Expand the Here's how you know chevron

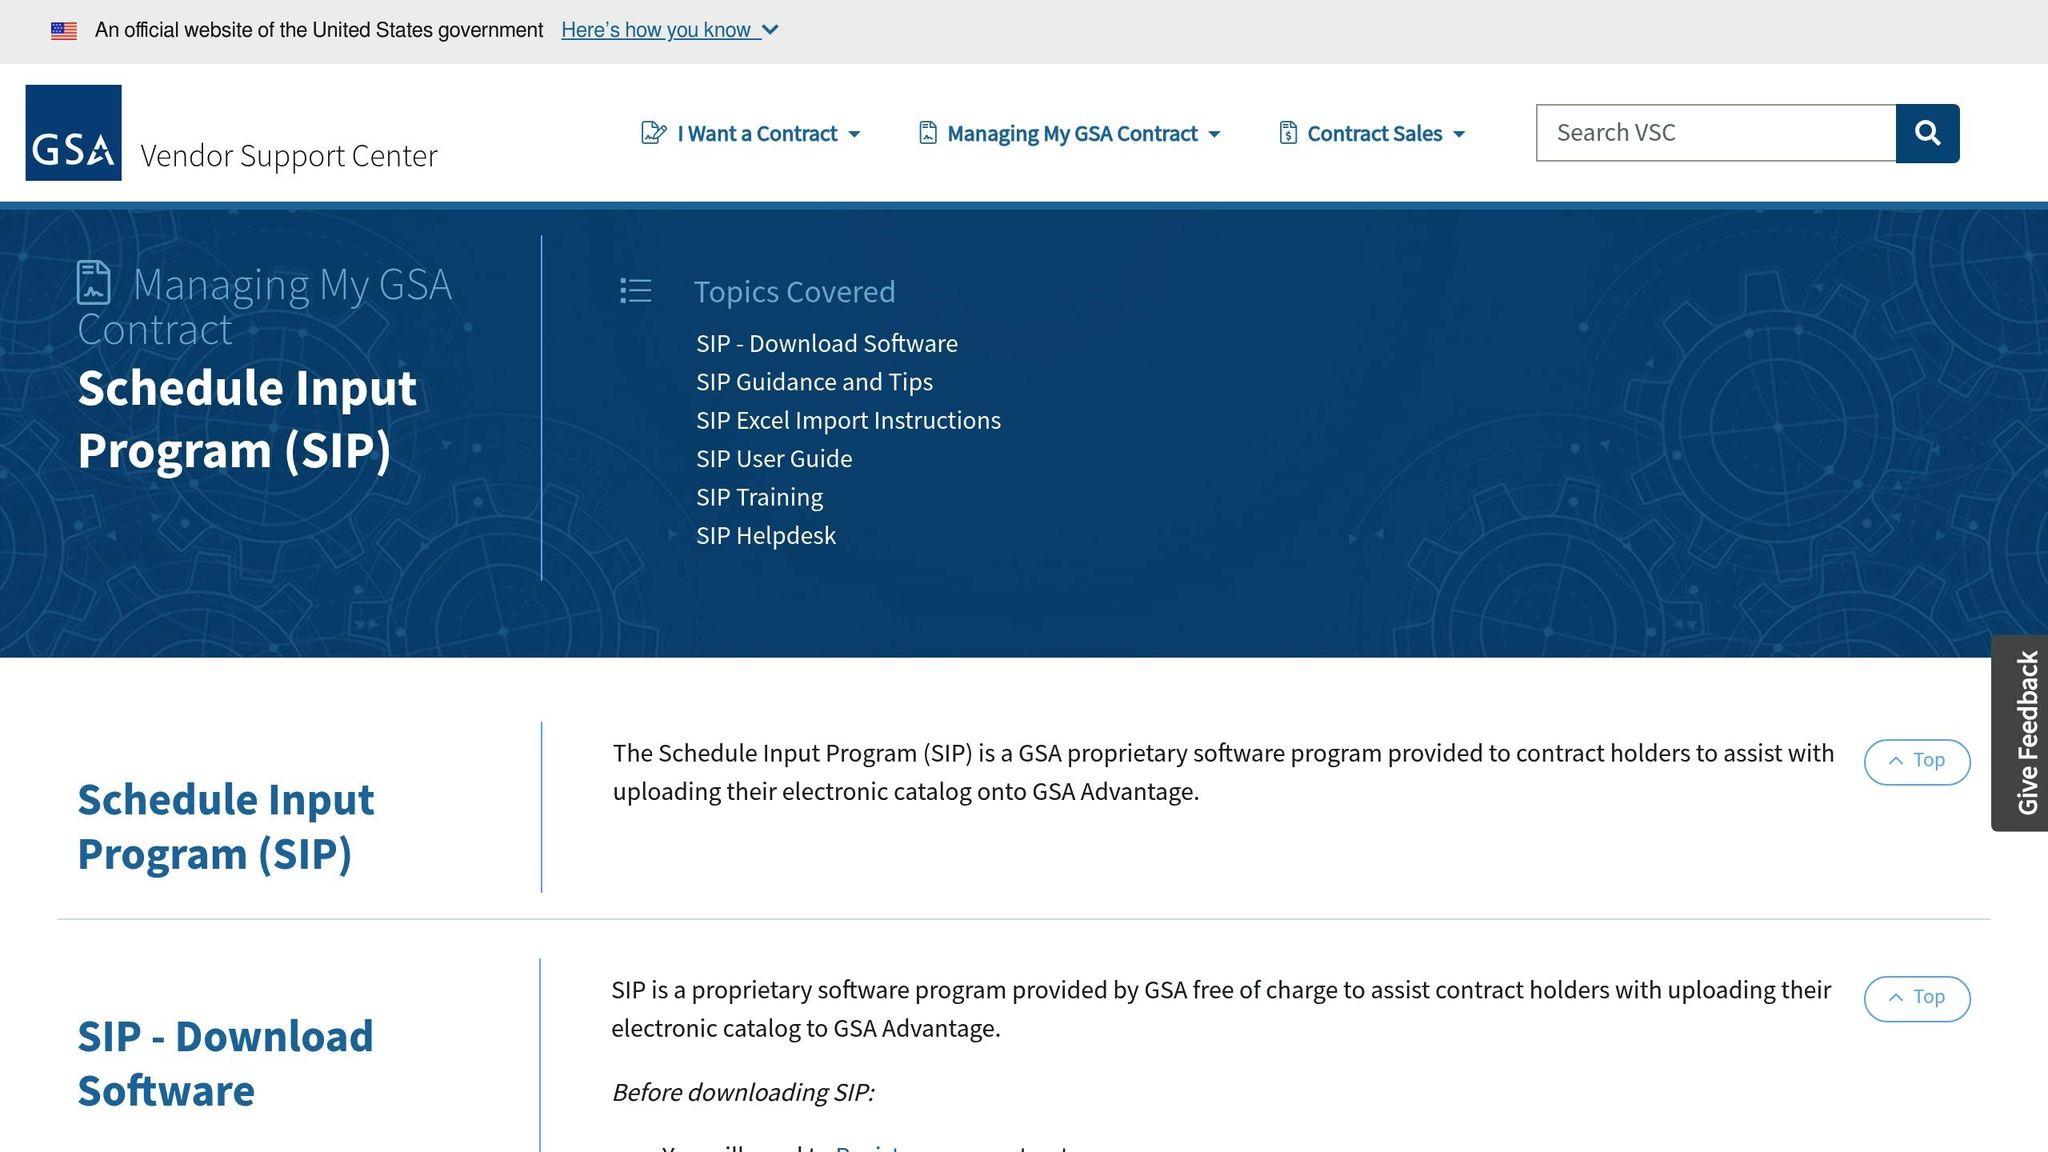point(770,30)
